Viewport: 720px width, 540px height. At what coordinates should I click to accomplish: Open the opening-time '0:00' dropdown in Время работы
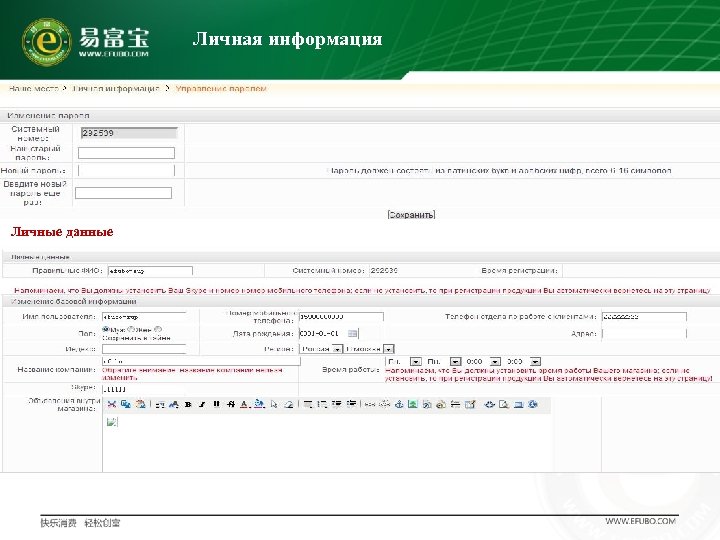coord(483,362)
